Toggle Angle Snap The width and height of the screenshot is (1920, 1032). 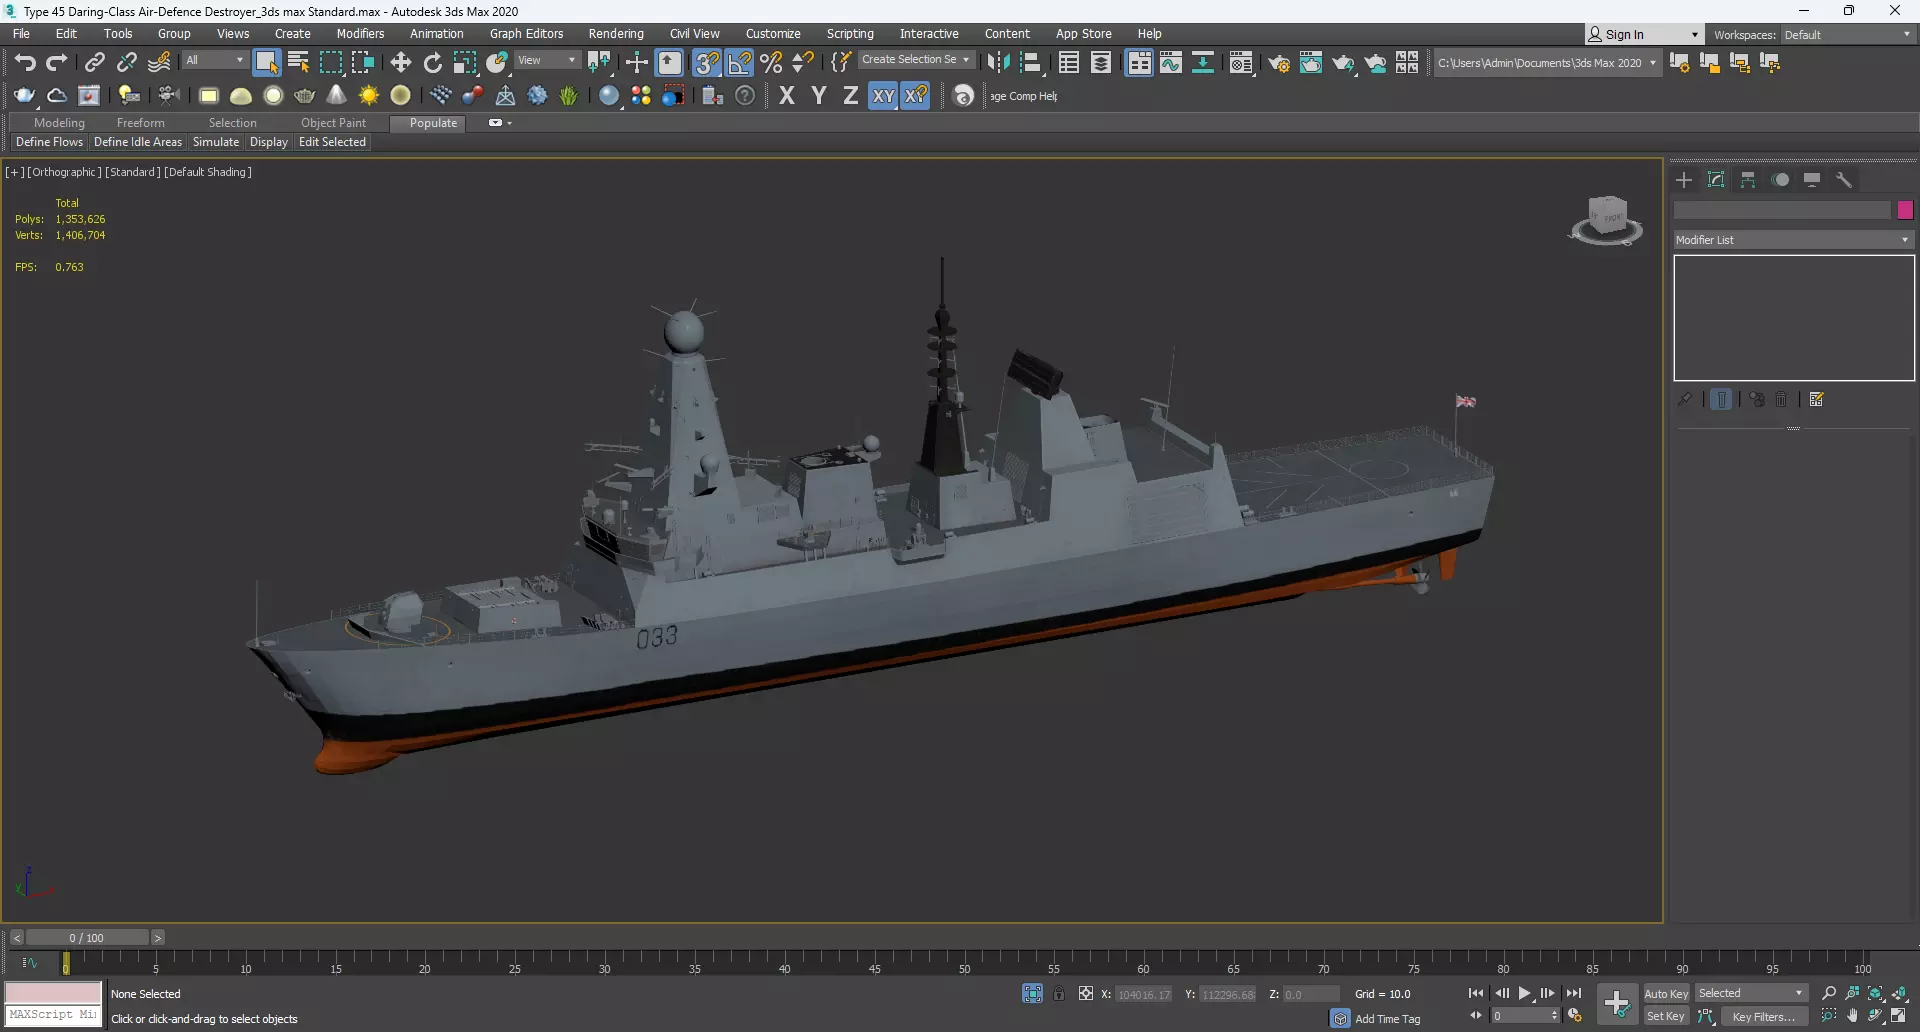pos(739,63)
